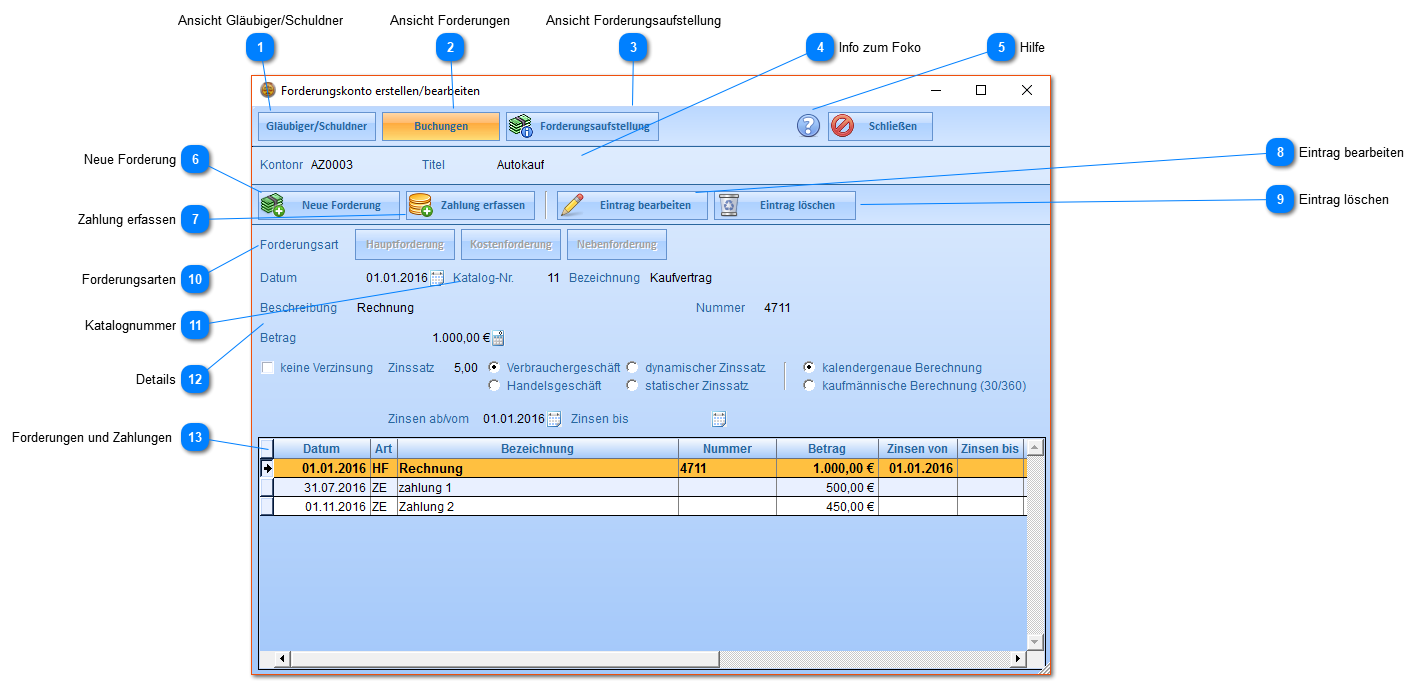Click the Titel value Autokauf
The width and height of the screenshot is (1420, 684).
521,164
